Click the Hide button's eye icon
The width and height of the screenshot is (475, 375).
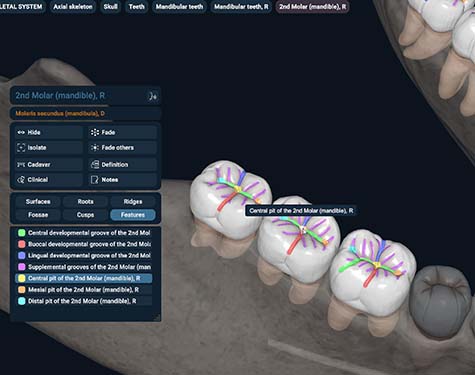coord(21,132)
